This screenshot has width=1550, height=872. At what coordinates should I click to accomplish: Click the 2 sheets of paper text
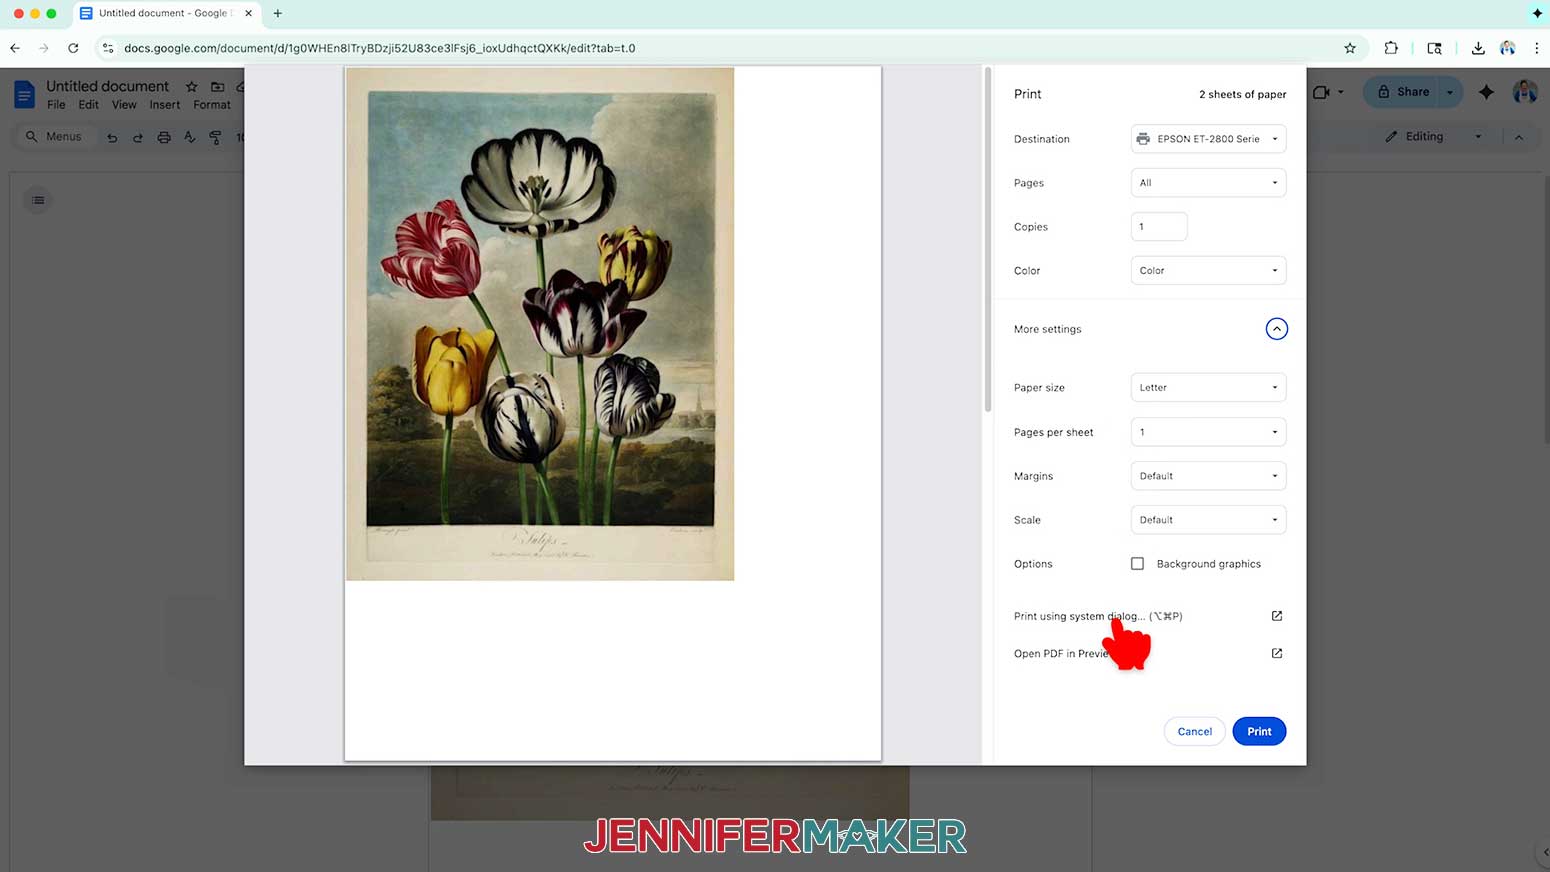(x=1243, y=94)
